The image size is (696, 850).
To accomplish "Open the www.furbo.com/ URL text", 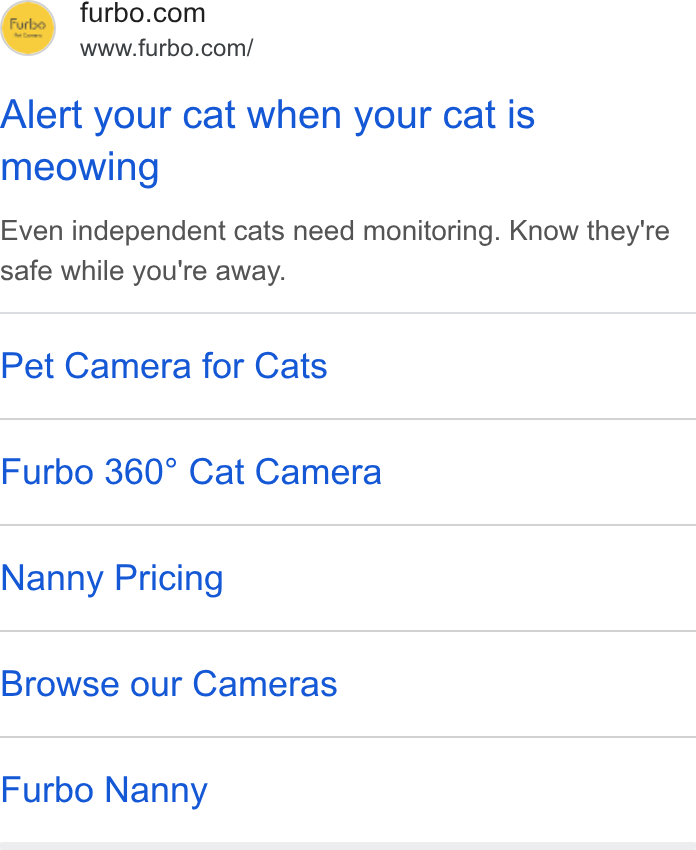I will pos(166,48).
